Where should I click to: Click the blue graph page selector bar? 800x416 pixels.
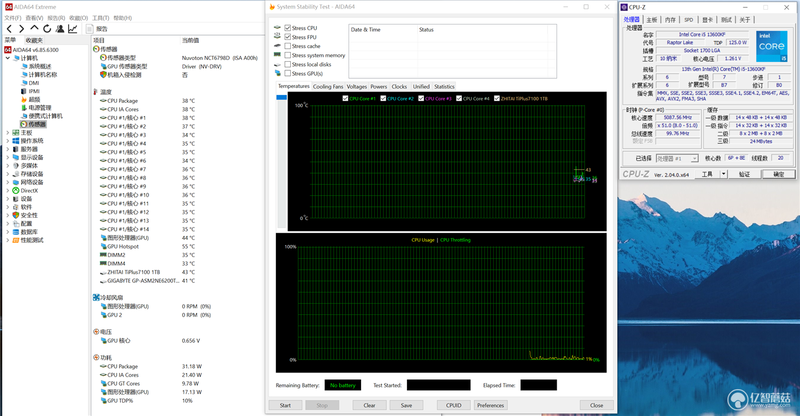point(282,97)
